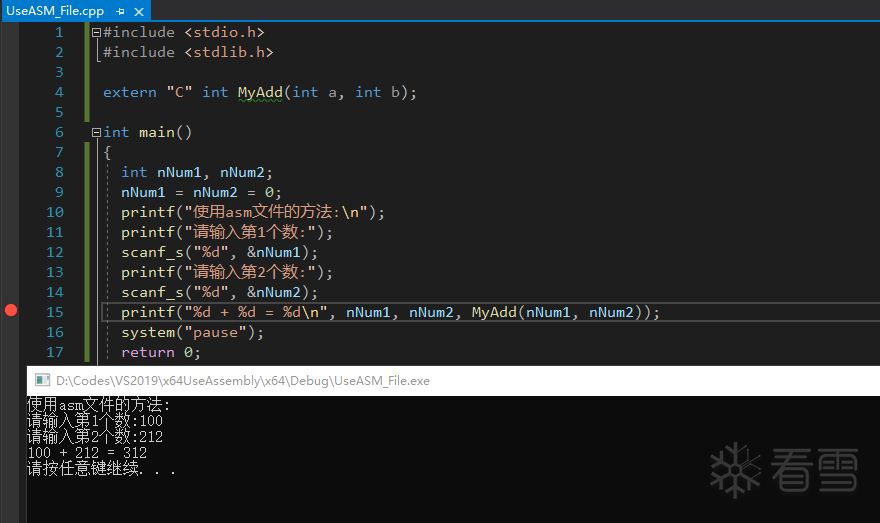The height and width of the screenshot is (523, 880).
Task: Click console line 请输入第2个数:212
Action: click(95, 437)
